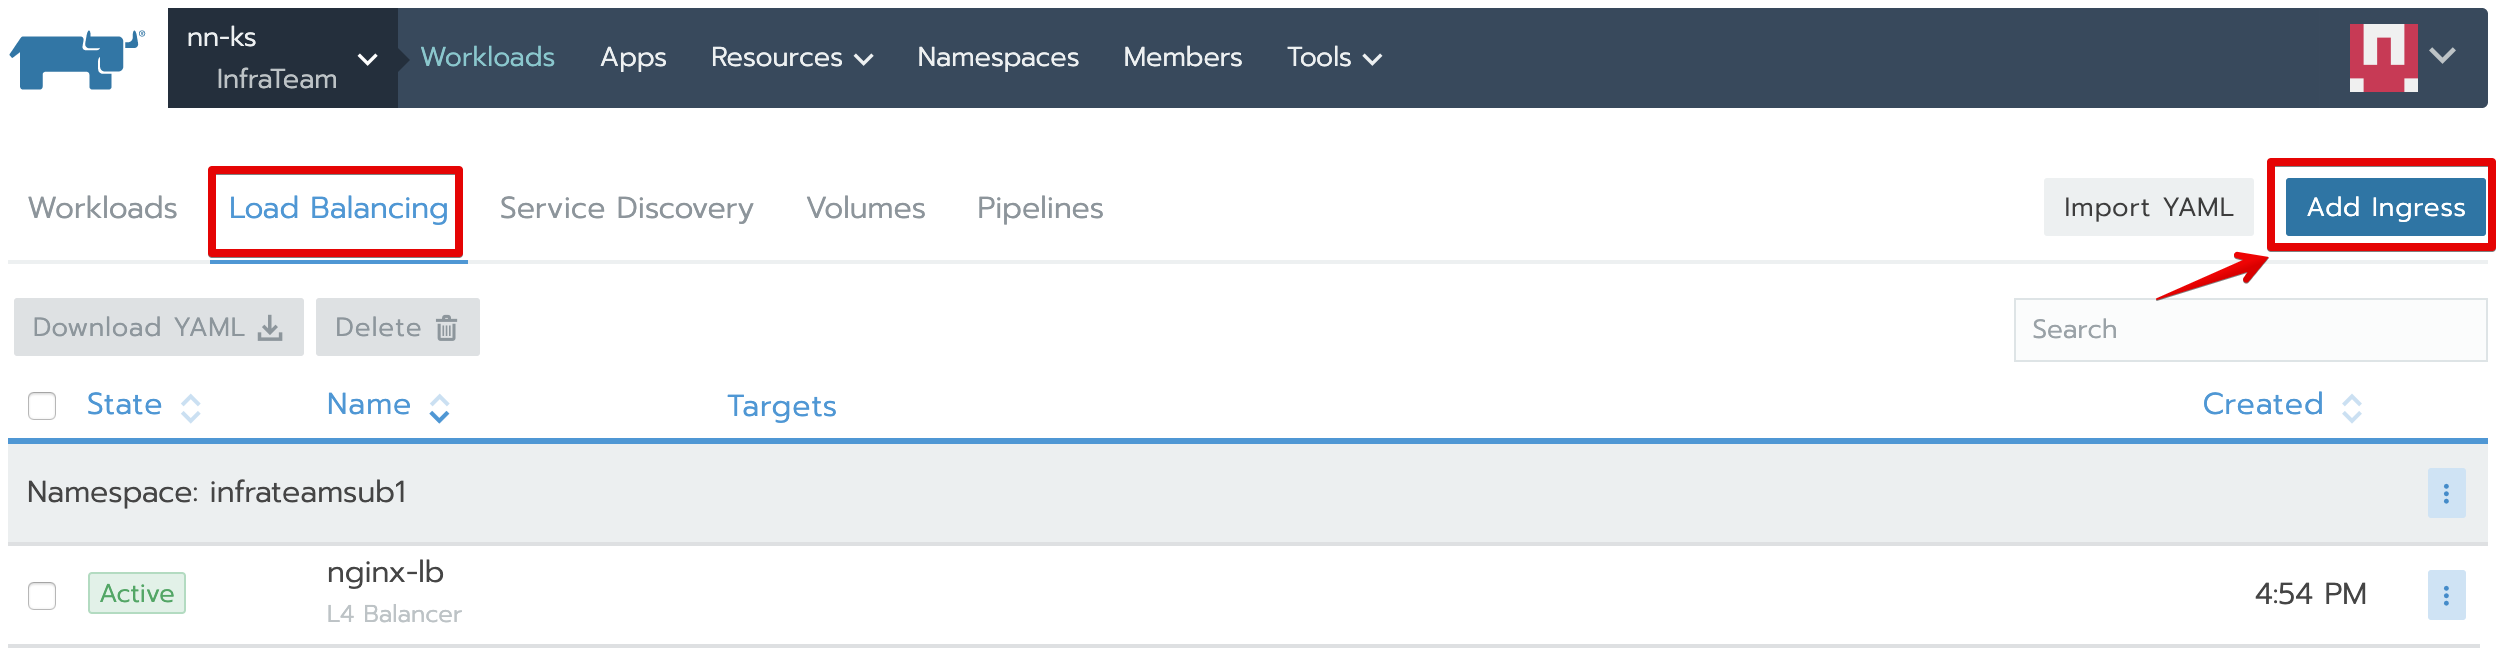Open the user avatar menu

pos(2402,57)
